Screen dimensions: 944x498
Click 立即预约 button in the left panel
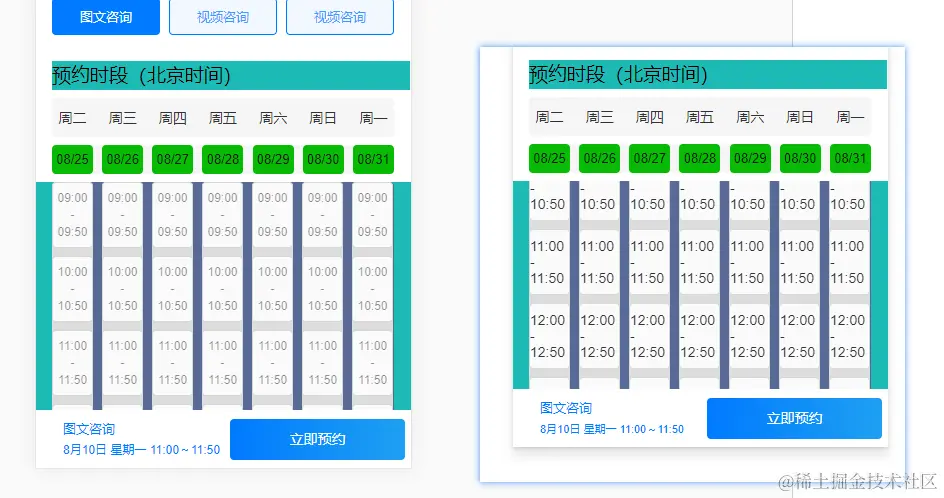(x=317, y=440)
